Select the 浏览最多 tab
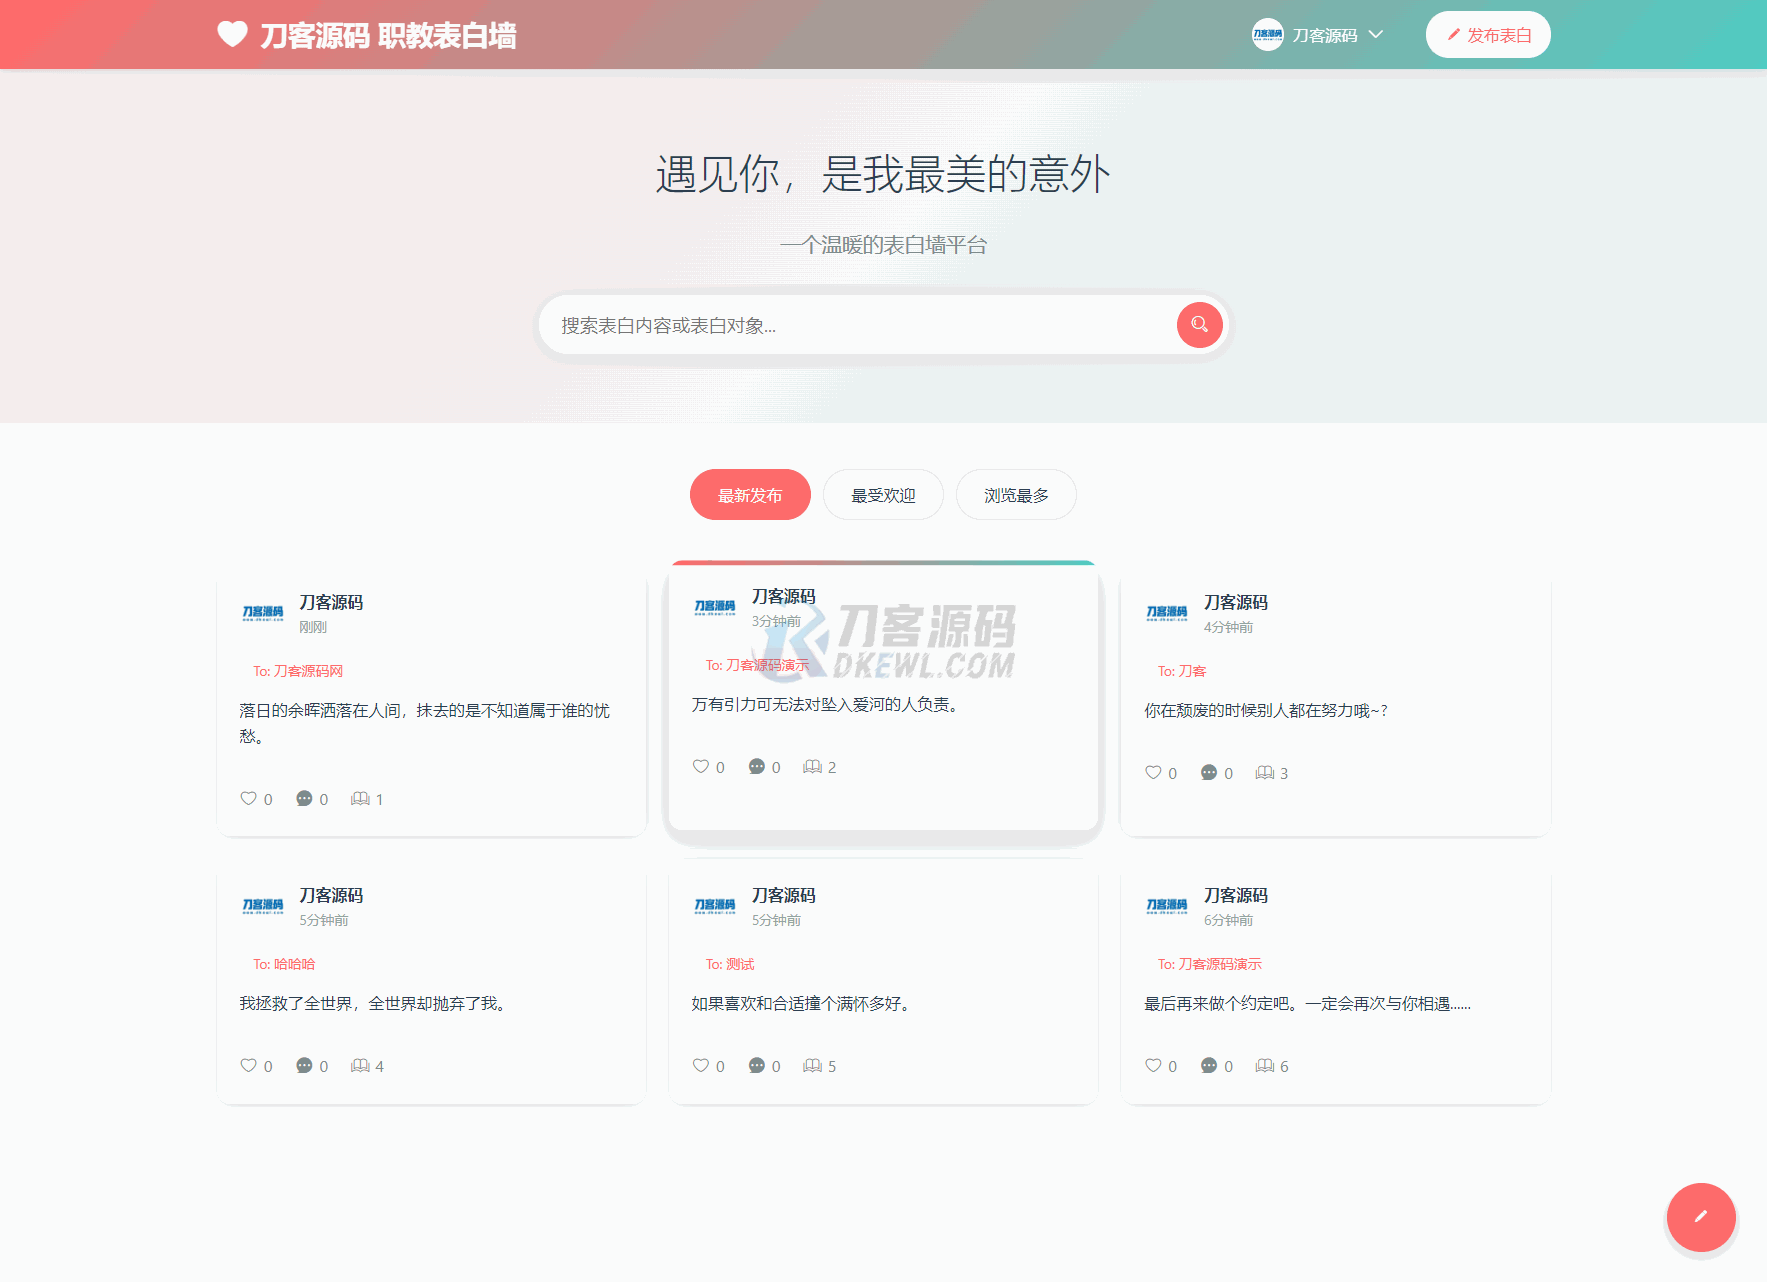Viewport: 1767px width, 1282px height. pos(1015,495)
